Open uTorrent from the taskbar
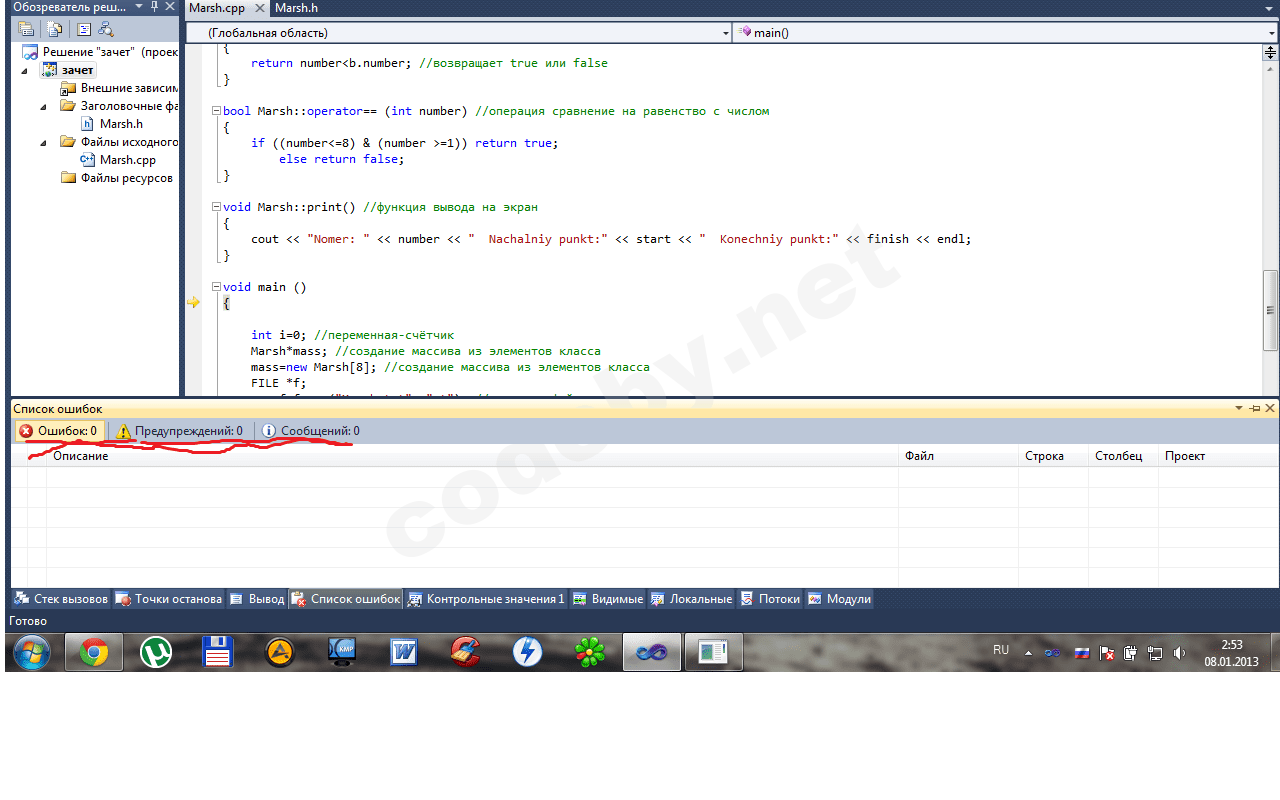Image resolution: width=1280 pixels, height=800 pixels. pos(156,652)
